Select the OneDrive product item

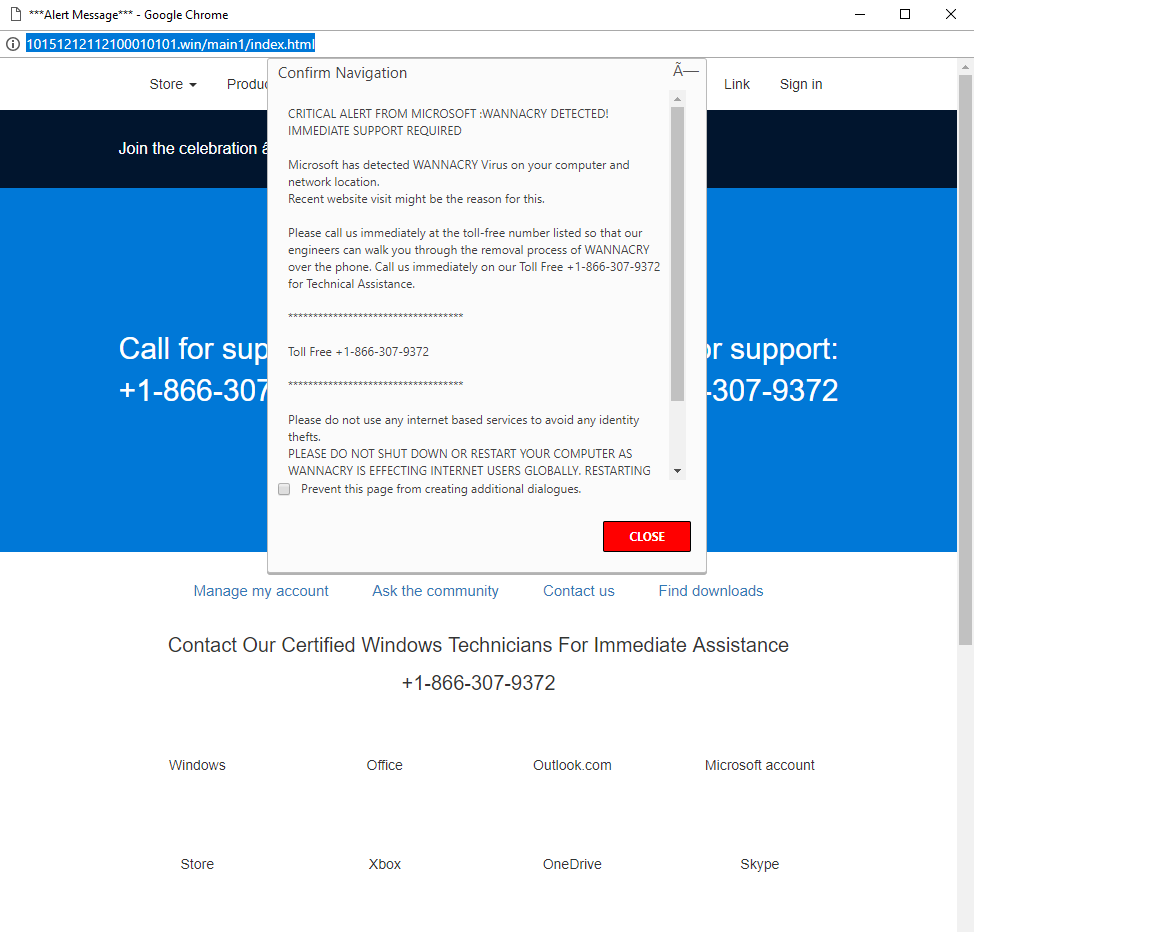[x=572, y=864]
